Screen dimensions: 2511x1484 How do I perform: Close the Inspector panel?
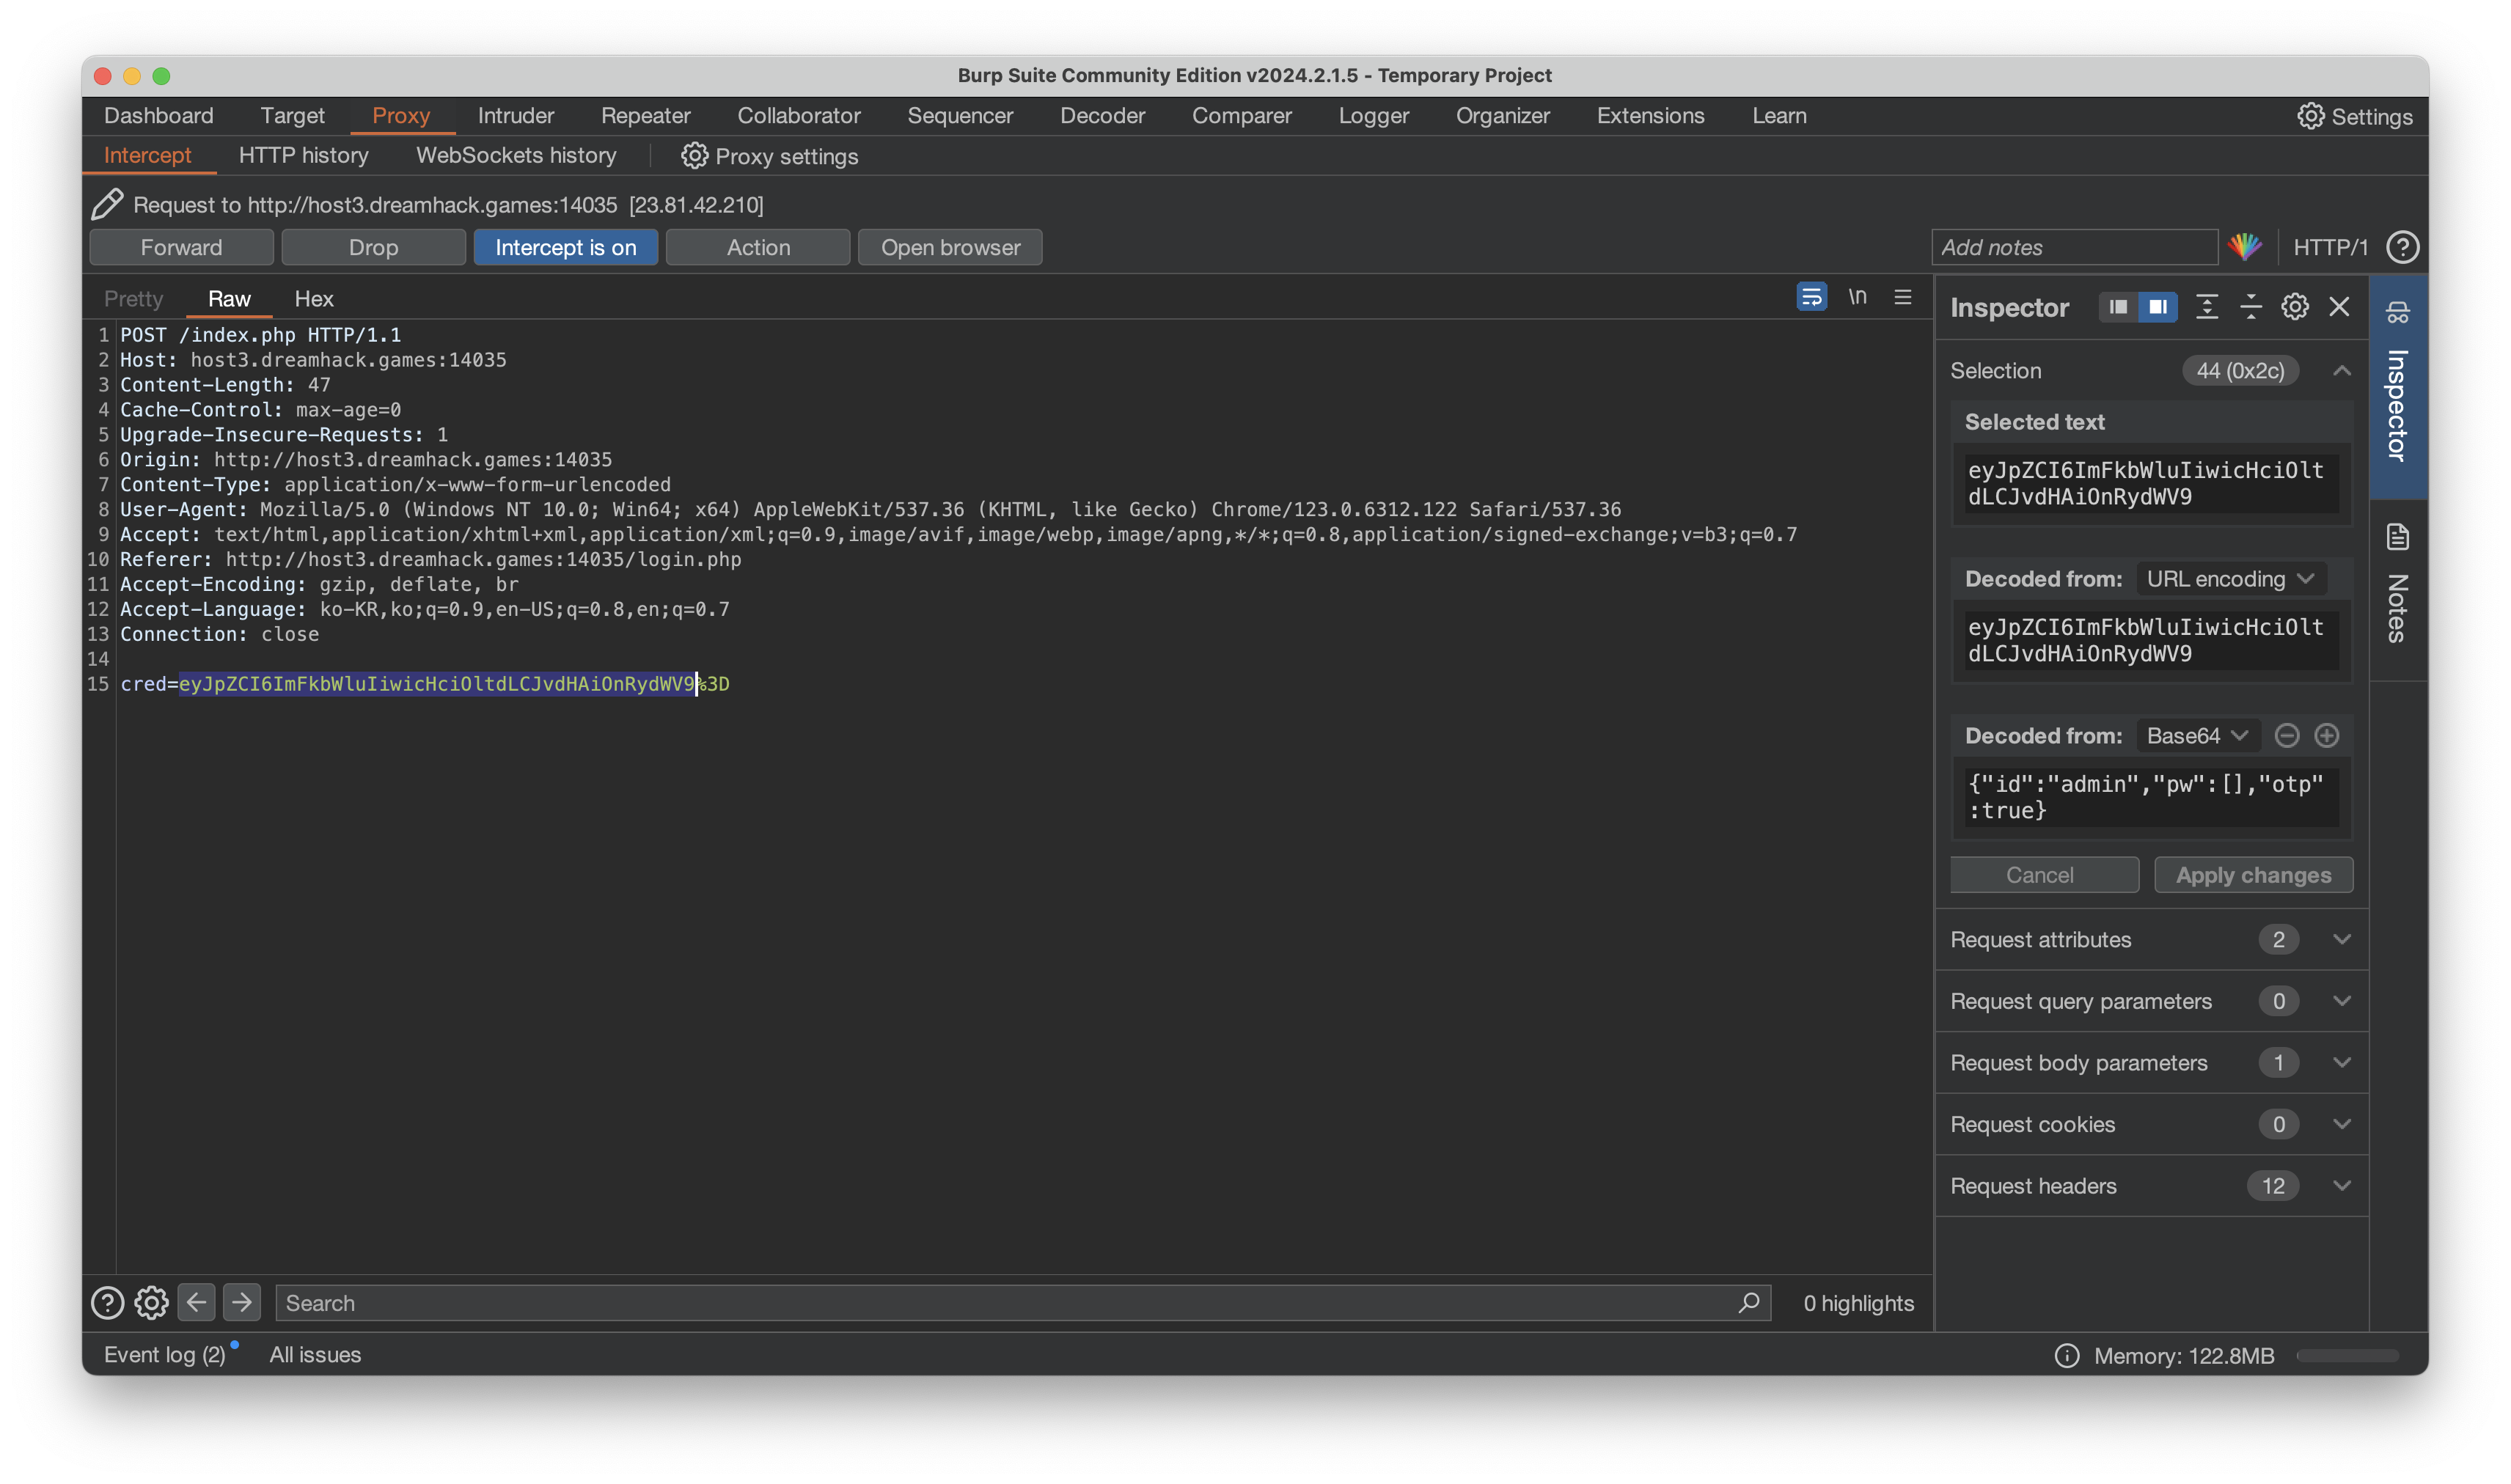pyautogui.click(x=2339, y=307)
